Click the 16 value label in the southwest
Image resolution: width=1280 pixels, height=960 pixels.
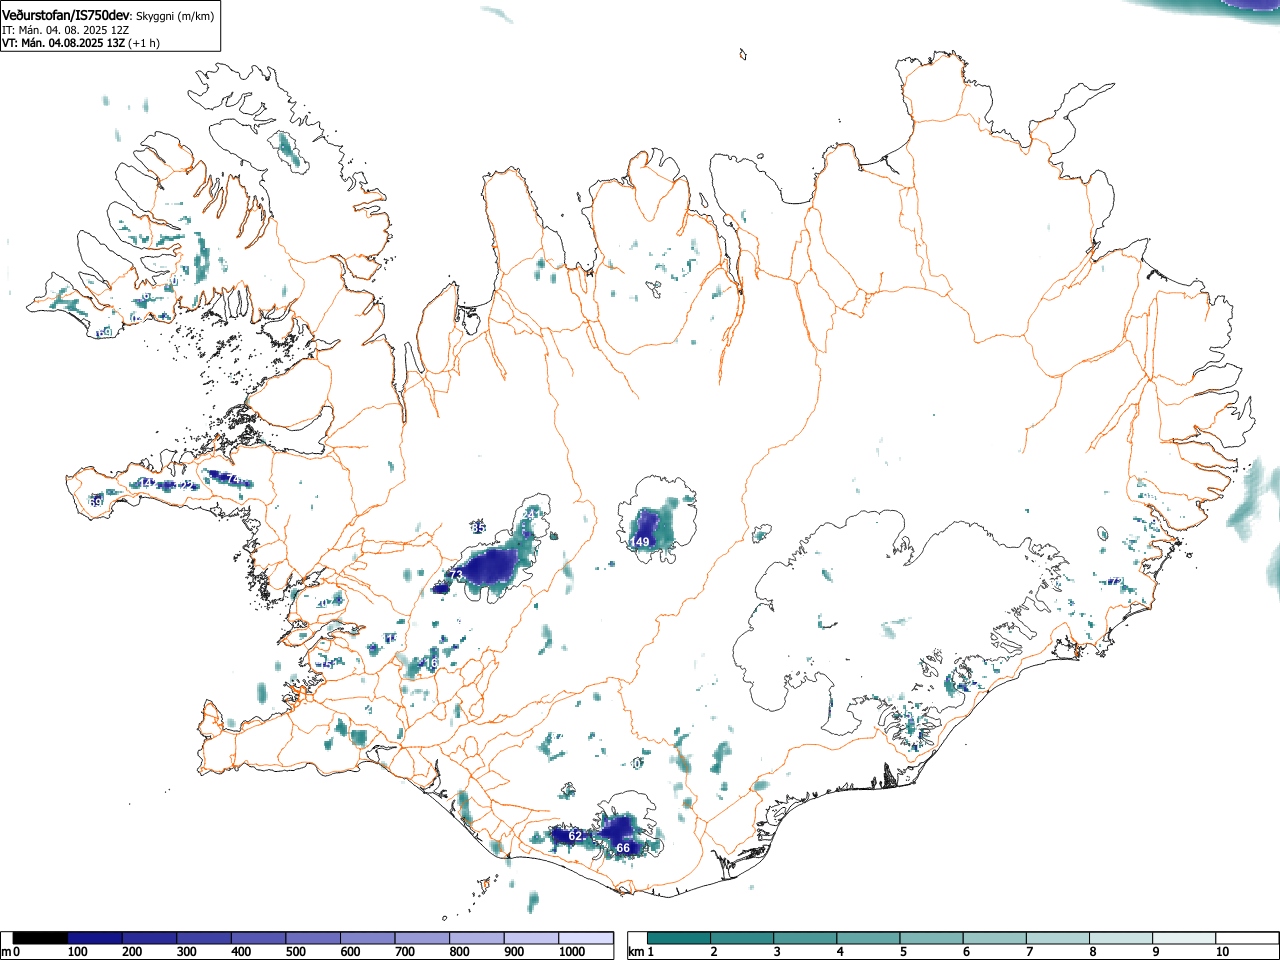pyautogui.click(x=433, y=664)
